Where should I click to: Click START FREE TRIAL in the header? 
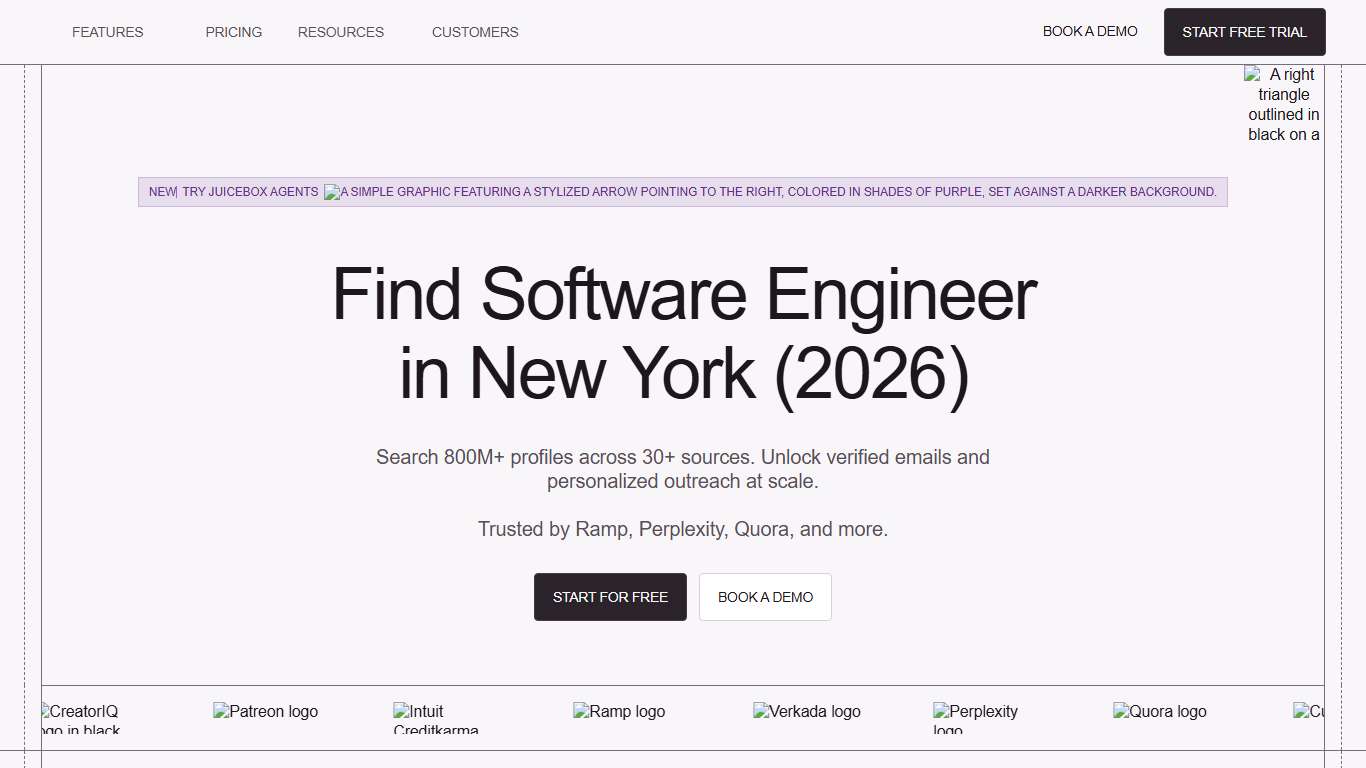tap(1244, 31)
